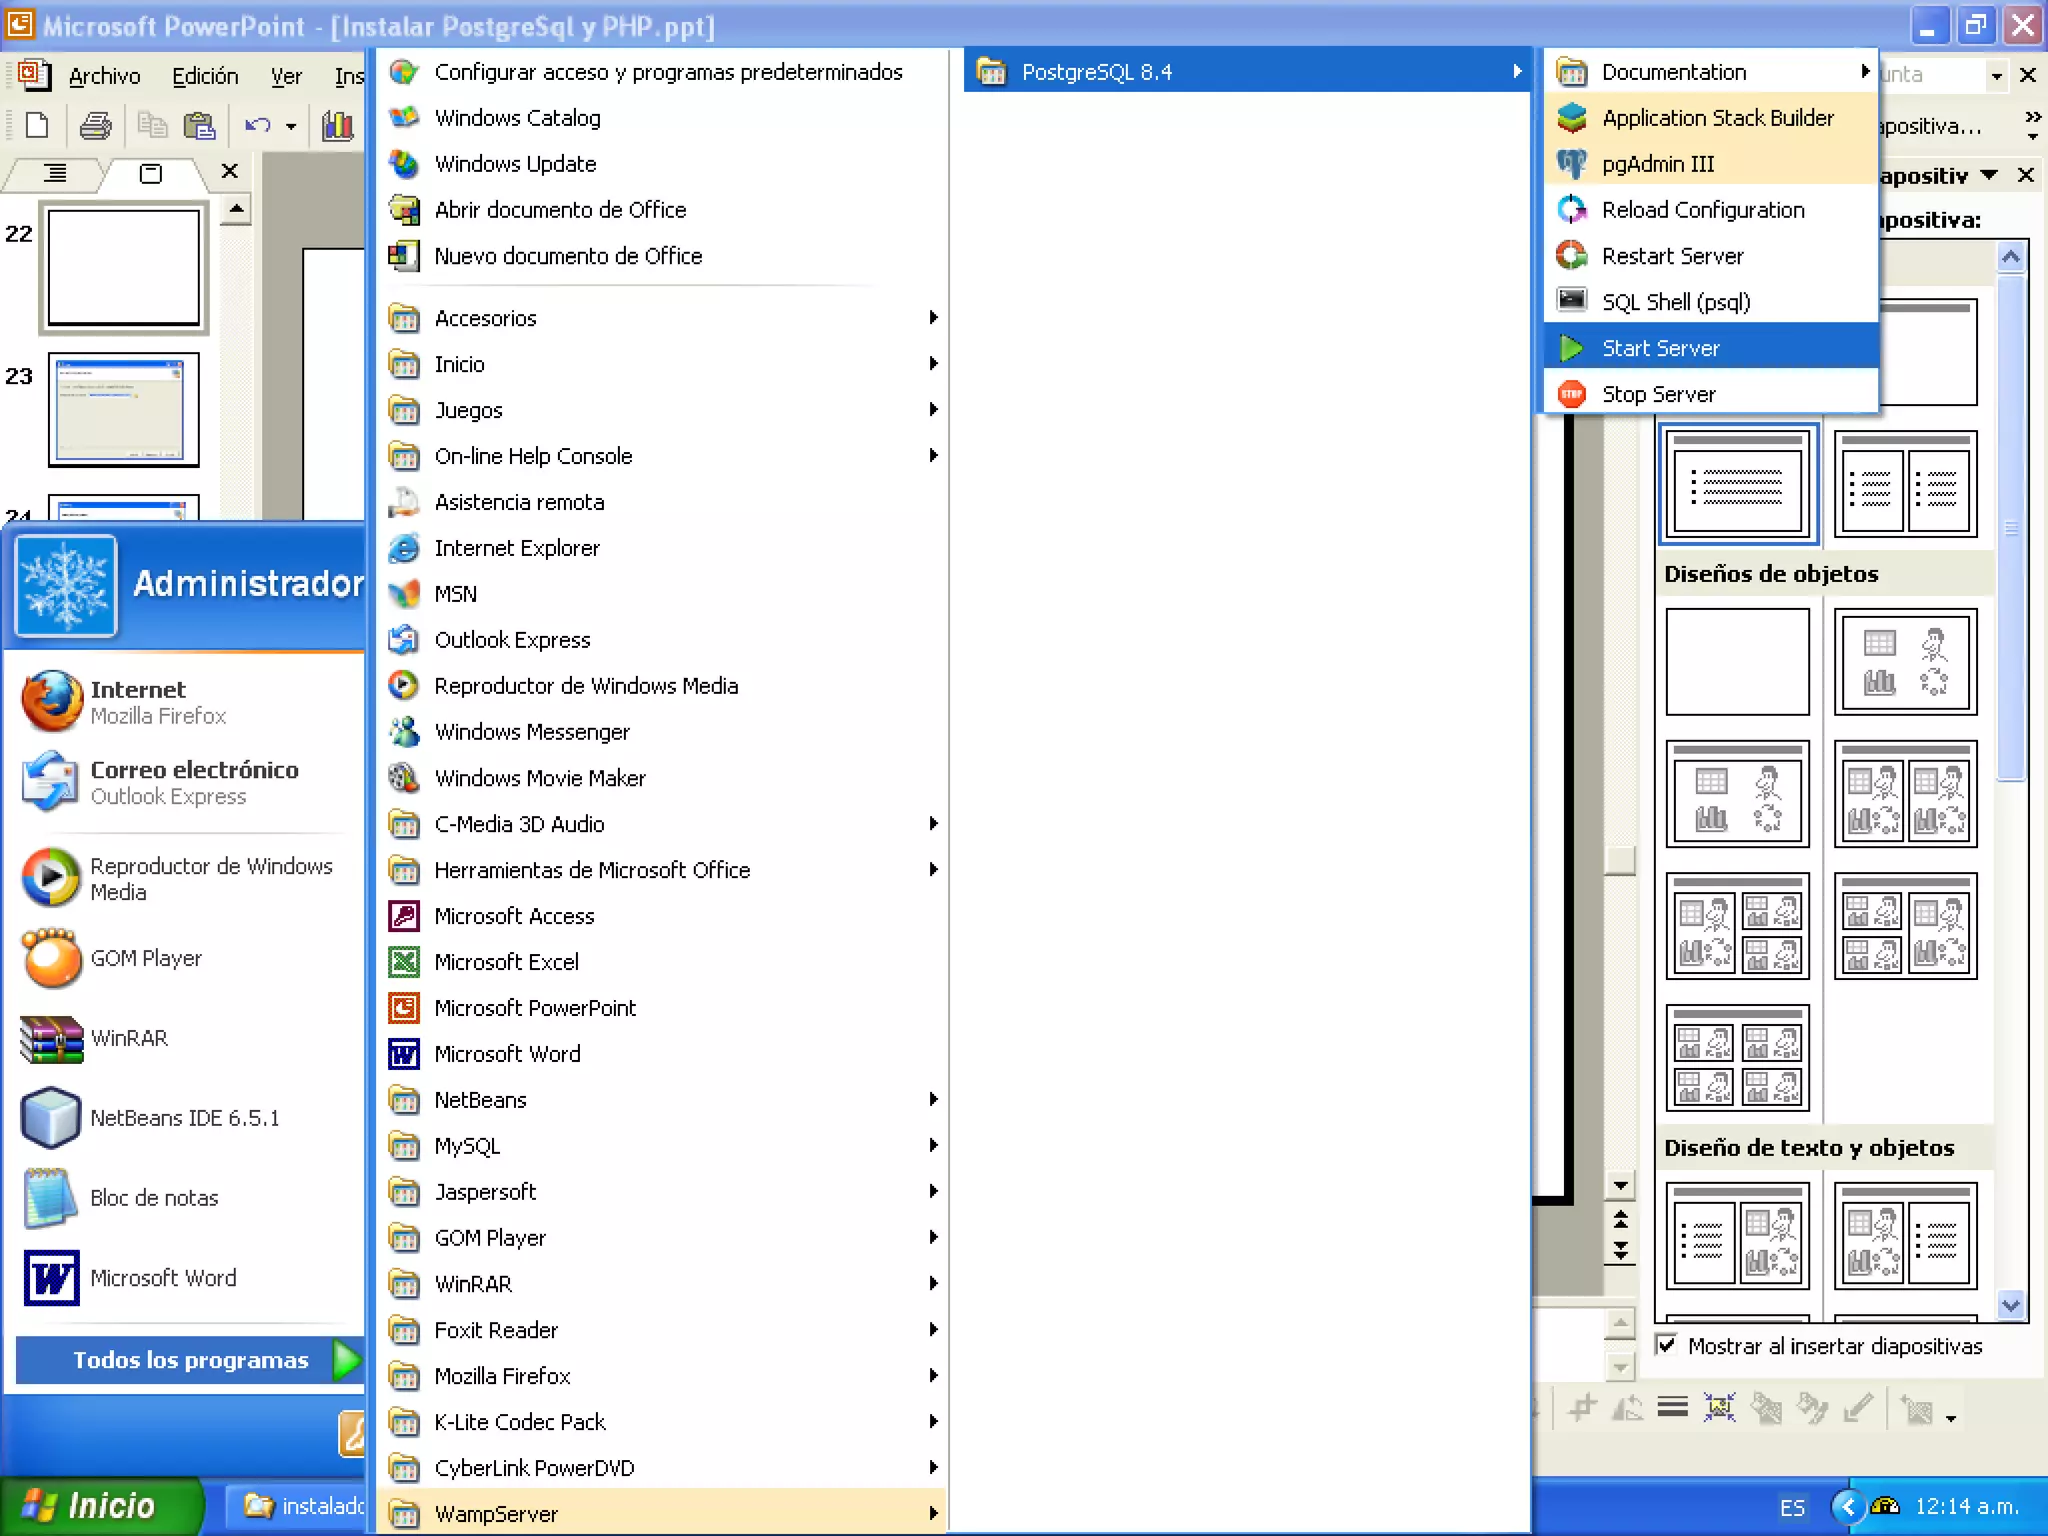Select slide 23 thumbnail

click(x=124, y=410)
